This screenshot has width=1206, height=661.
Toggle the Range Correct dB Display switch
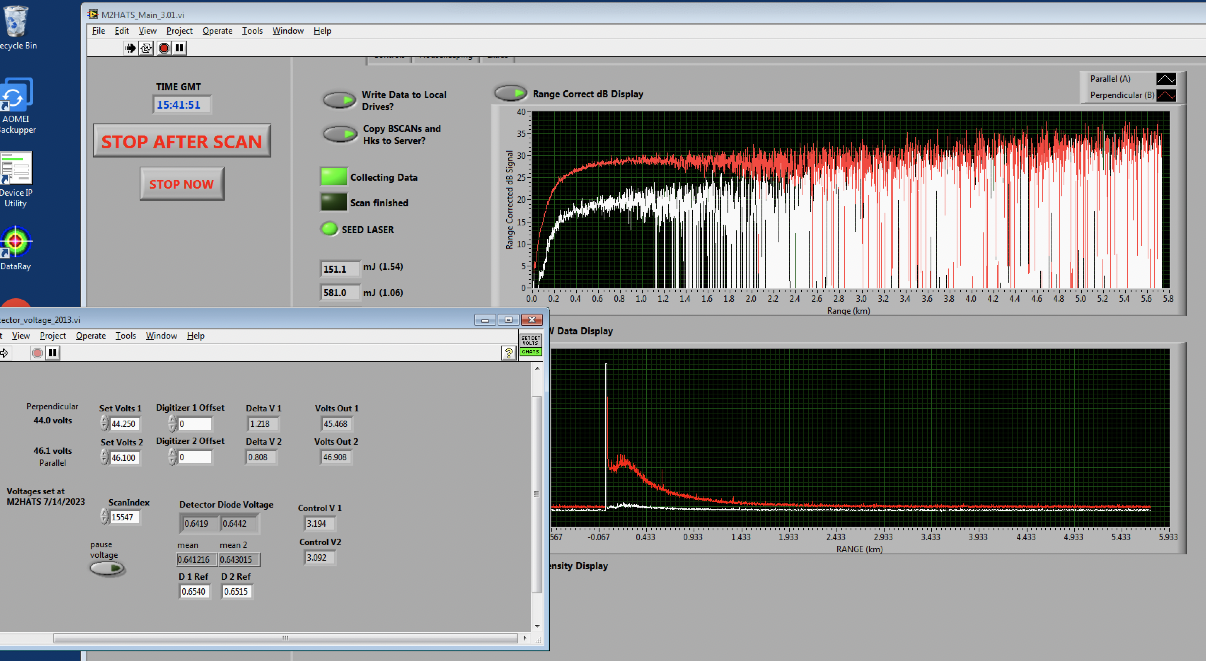[x=511, y=93]
